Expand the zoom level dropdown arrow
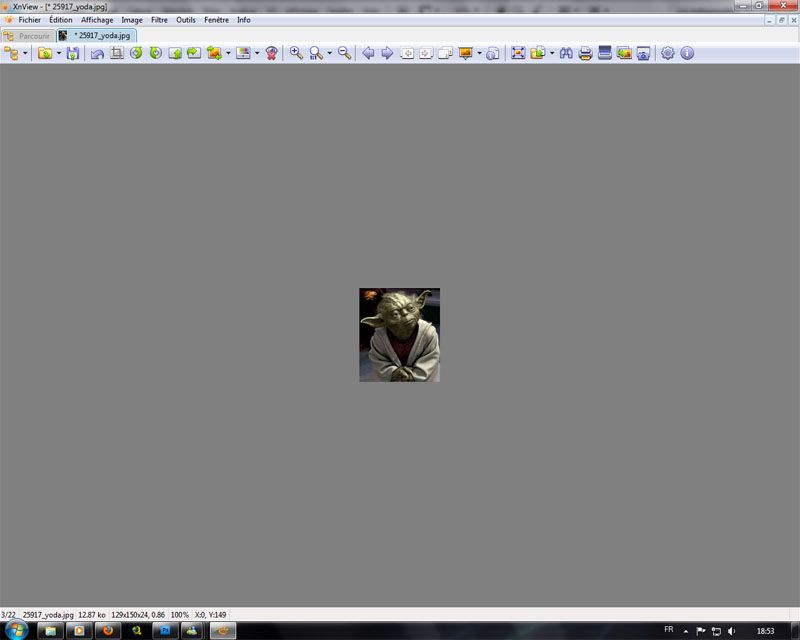Viewport: 800px width, 640px height. 329,53
